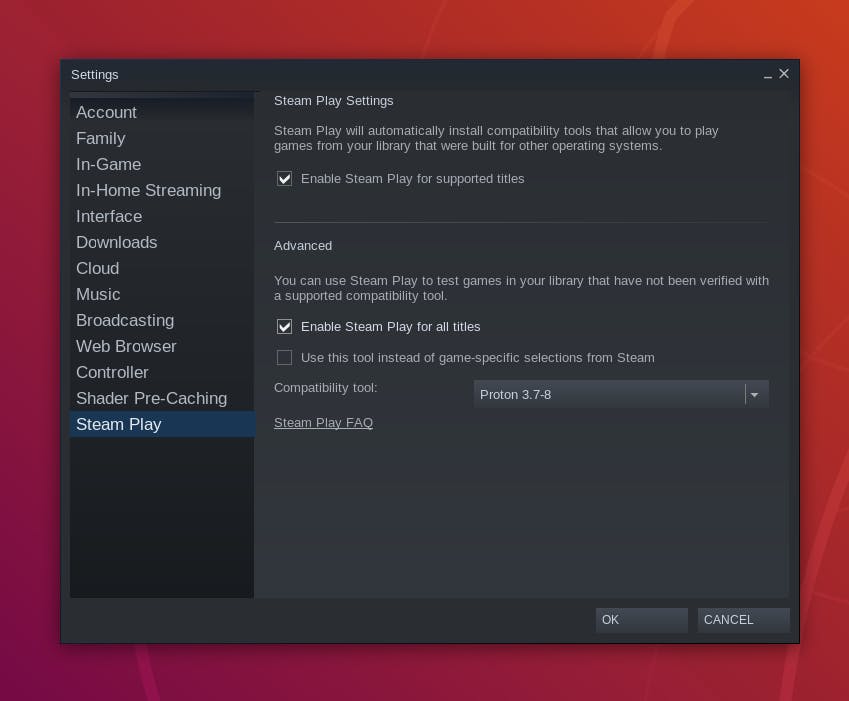Screen dimensions: 849x701
Task: Click the Steam Play Settings heading
Action: point(334,101)
